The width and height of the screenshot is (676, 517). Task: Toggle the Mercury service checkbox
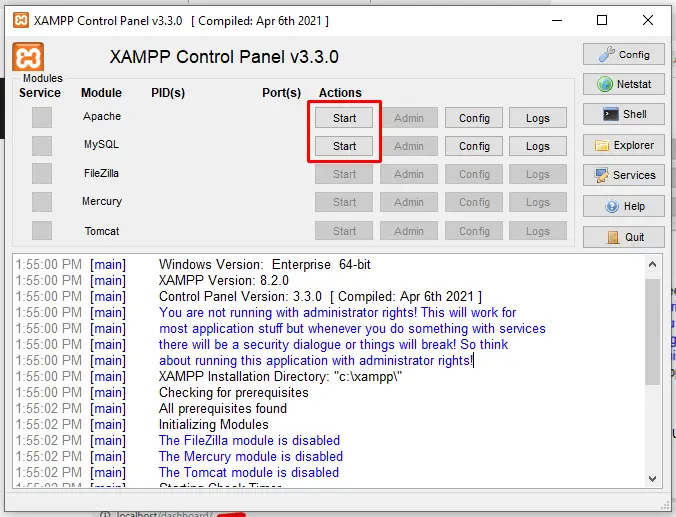(x=42, y=202)
